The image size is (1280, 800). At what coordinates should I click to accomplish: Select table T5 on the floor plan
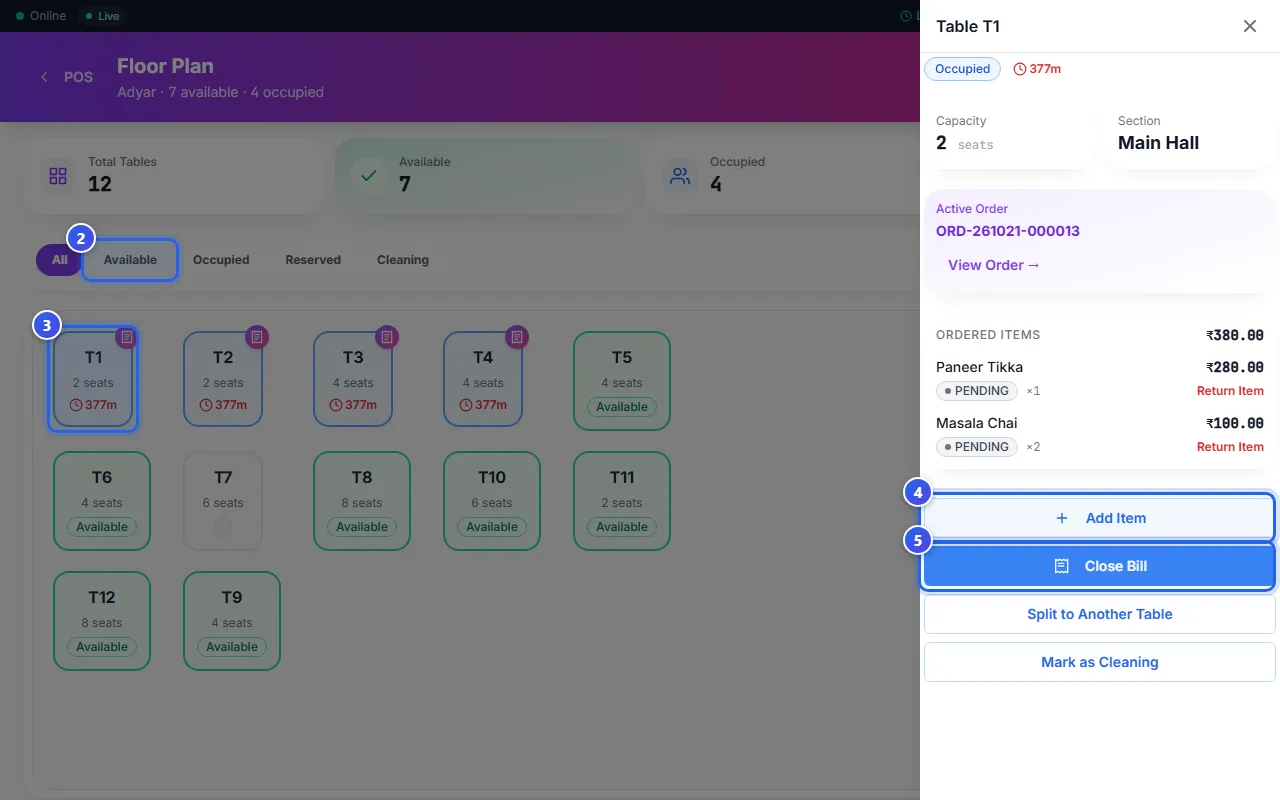pyautogui.click(x=622, y=381)
